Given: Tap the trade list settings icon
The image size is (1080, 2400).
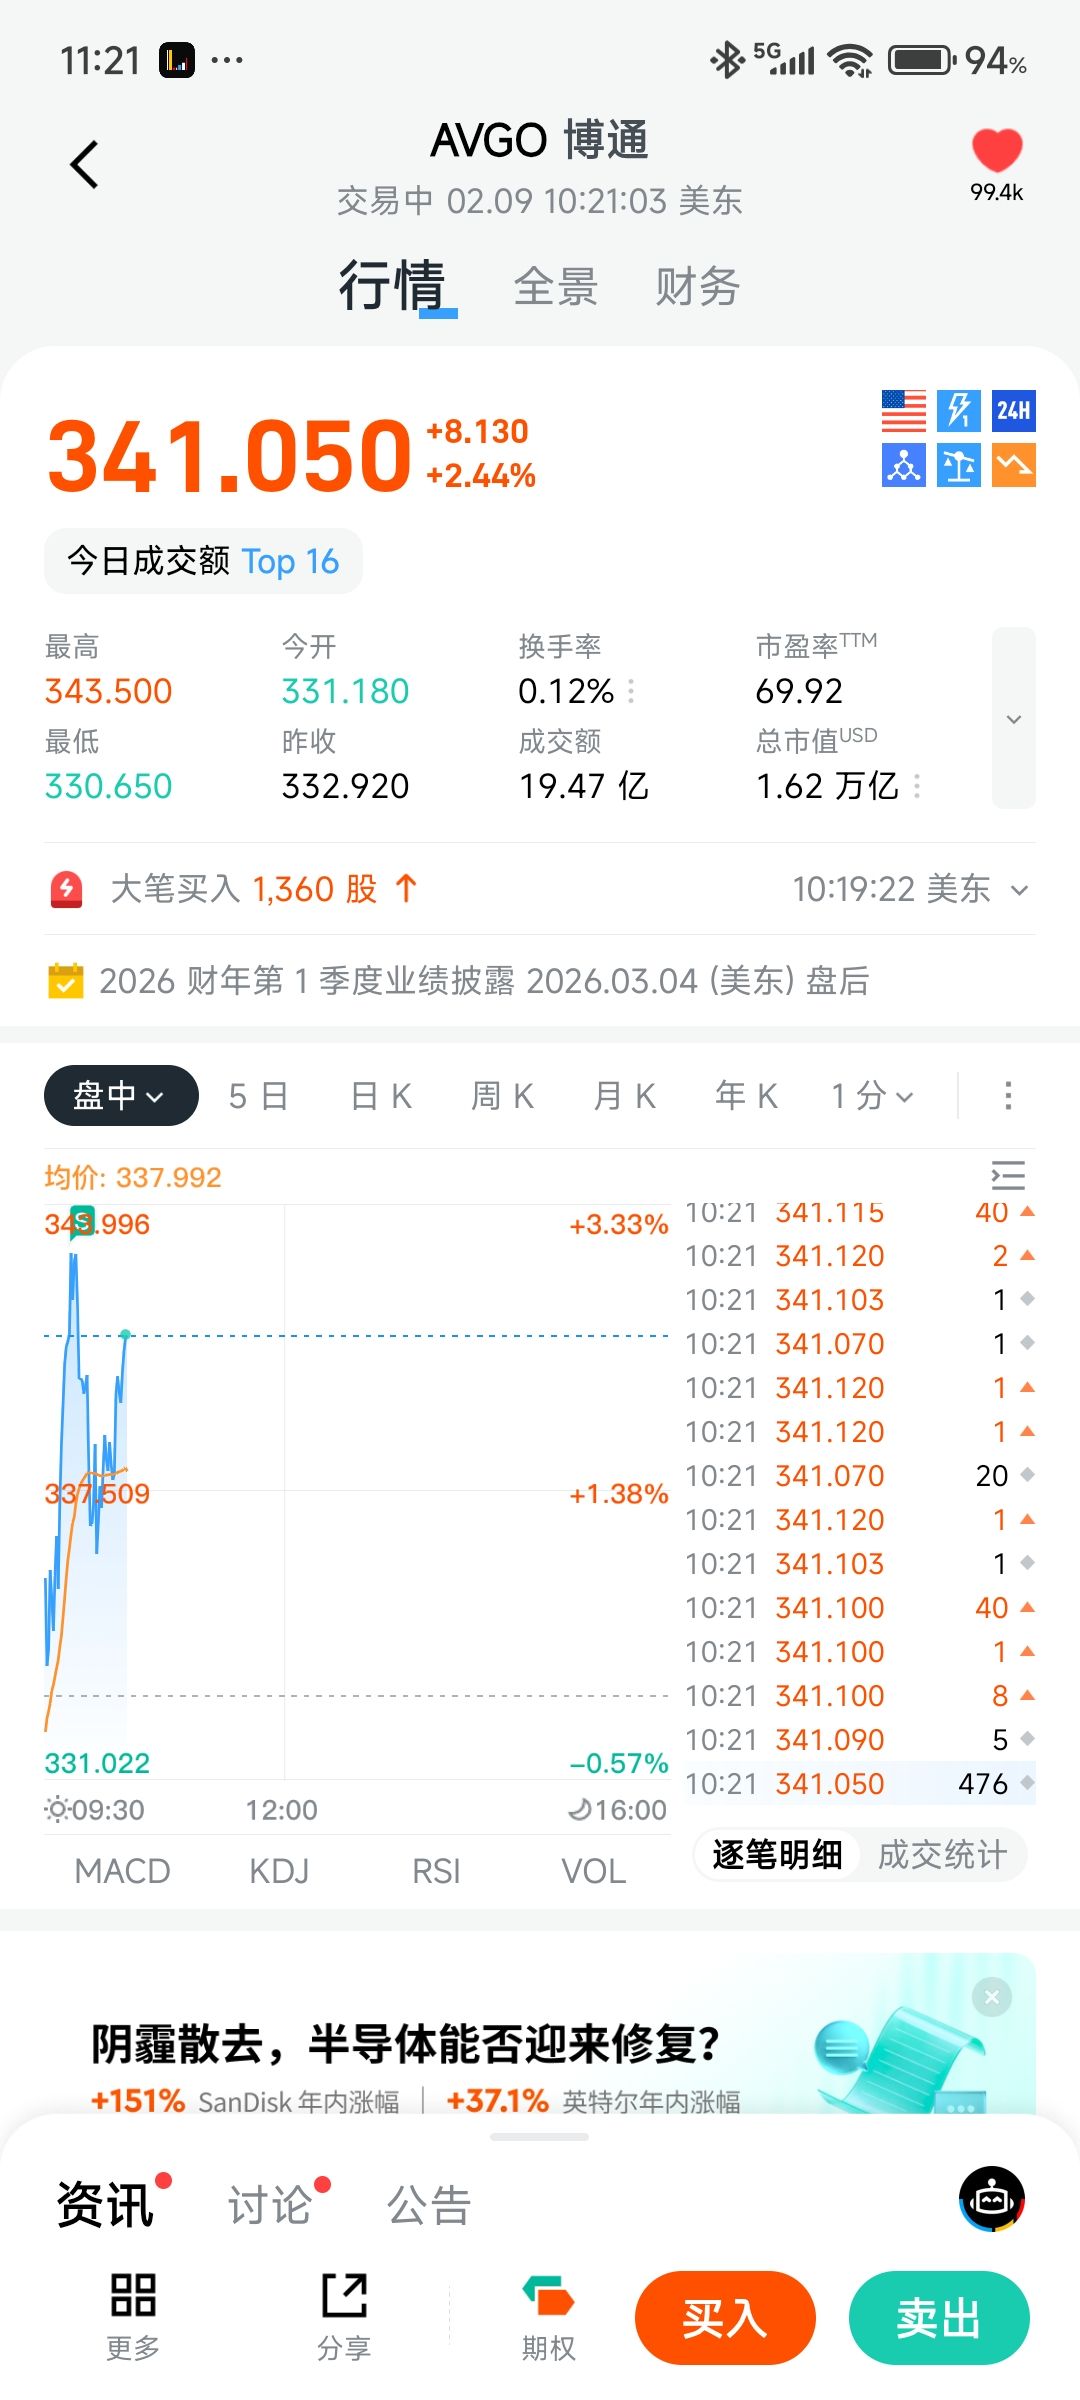Looking at the screenshot, I should pos(1007,1175).
